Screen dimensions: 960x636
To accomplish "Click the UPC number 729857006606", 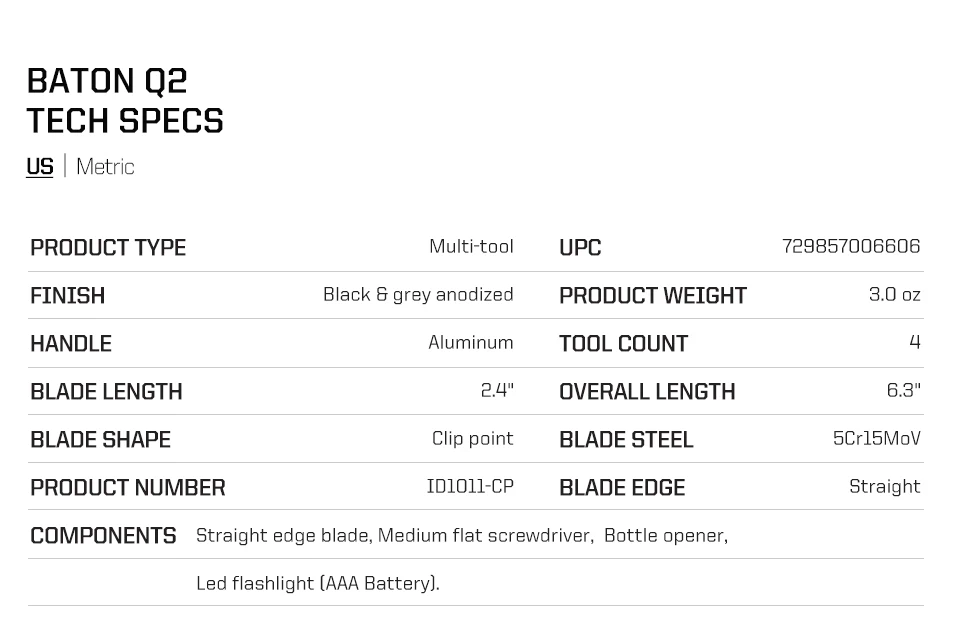I will 851,246.
